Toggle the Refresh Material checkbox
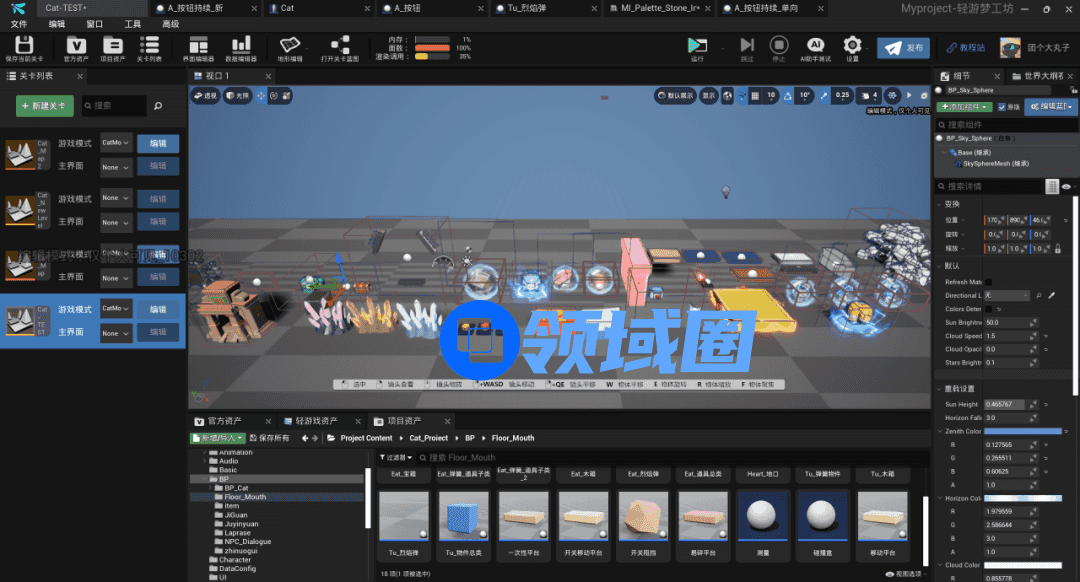This screenshot has width=1080, height=582. coord(990,282)
